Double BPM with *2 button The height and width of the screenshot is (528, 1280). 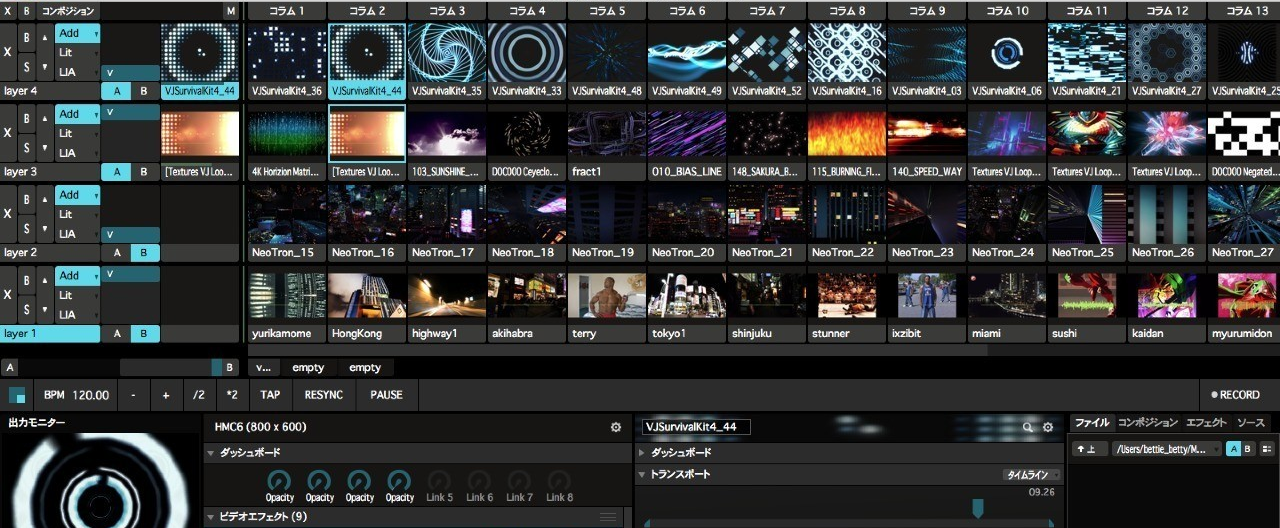(x=232, y=395)
